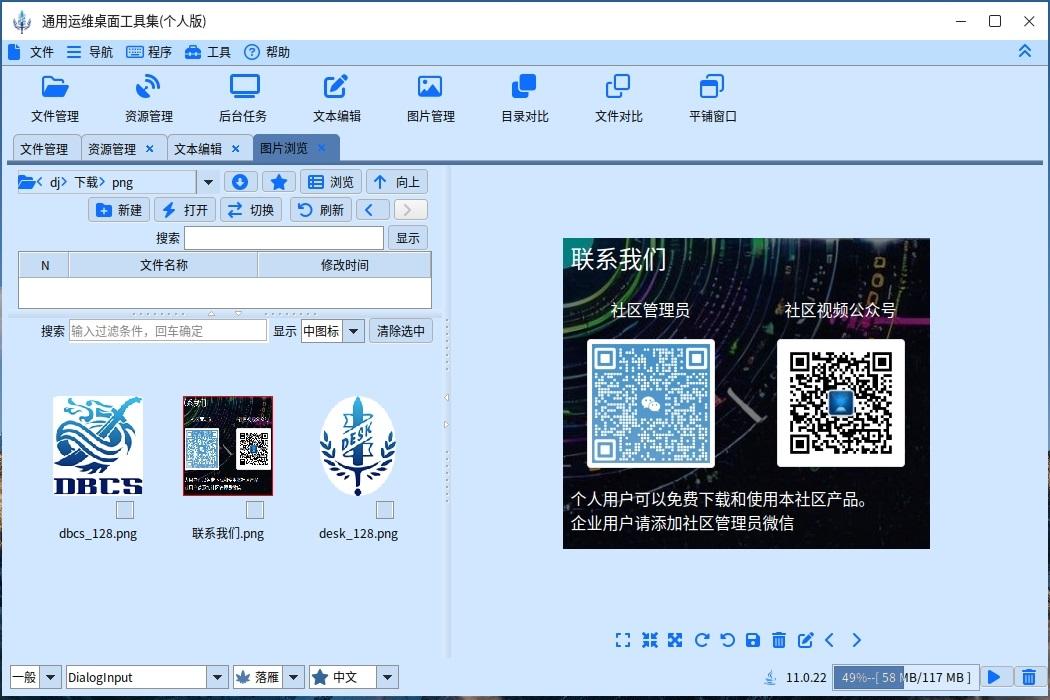Collapse the toolbar with the double-chevron icon
Viewport: 1050px width, 700px height.
(1025, 51)
